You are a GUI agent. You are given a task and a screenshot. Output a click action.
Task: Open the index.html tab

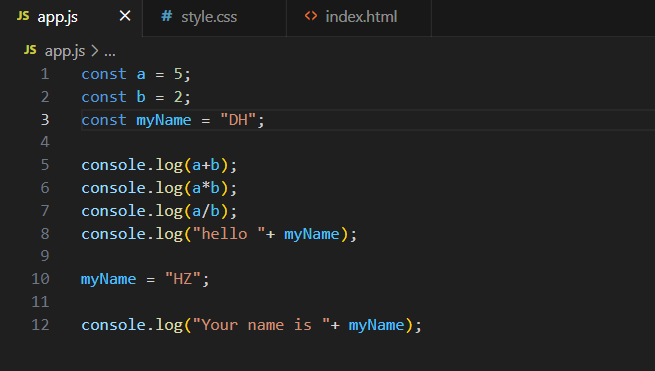[x=359, y=18]
